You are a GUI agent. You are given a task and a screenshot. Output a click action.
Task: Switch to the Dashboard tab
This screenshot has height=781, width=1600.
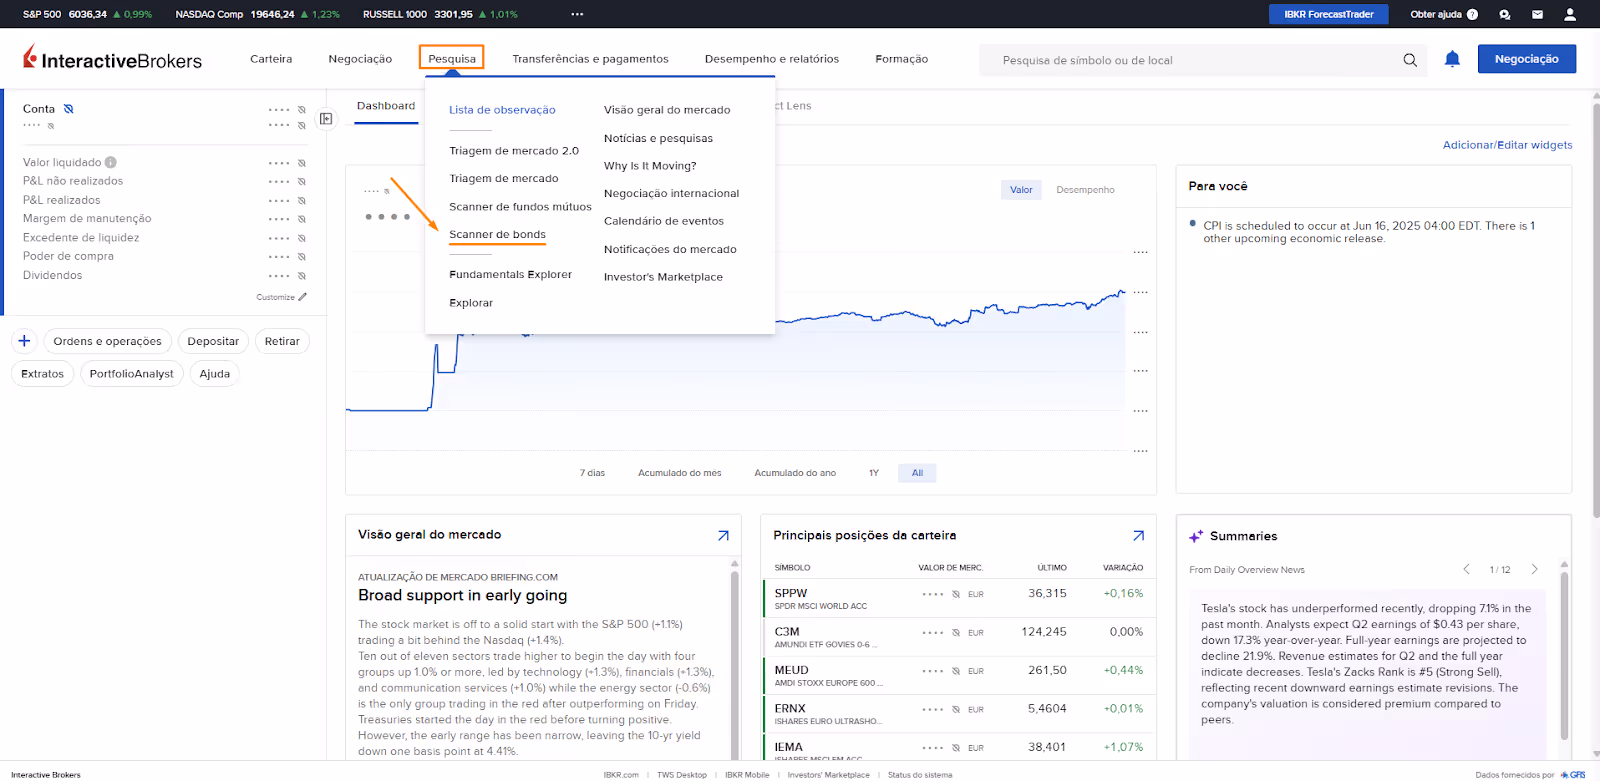click(386, 106)
